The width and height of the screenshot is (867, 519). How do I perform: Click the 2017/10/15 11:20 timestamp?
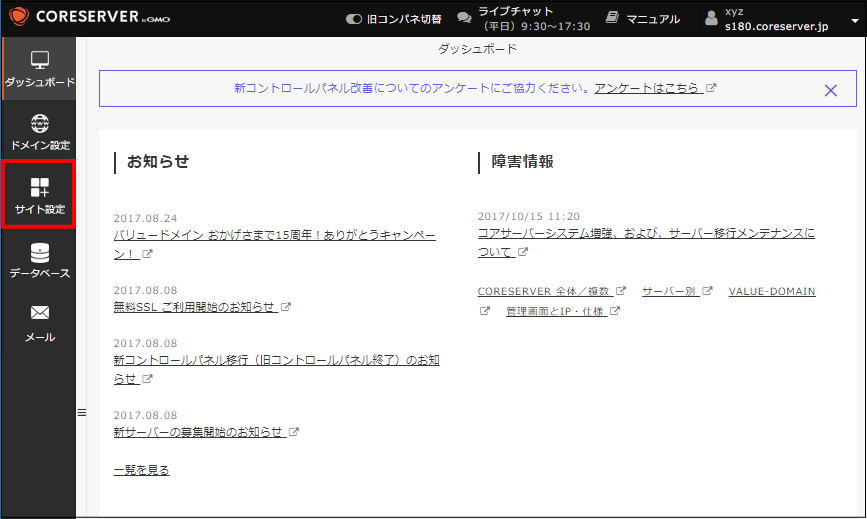[x=529, y=216]
